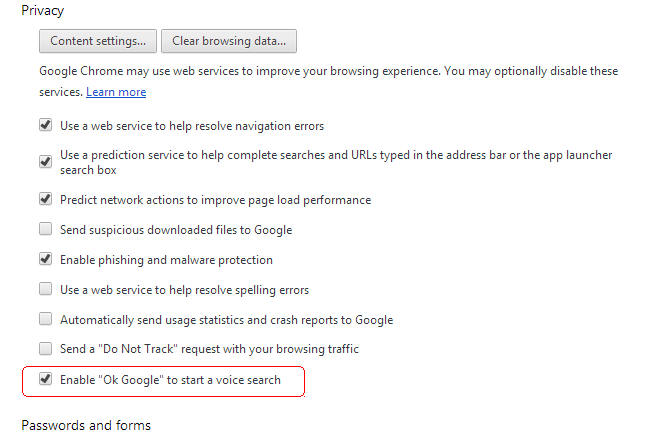
Task: Click the Passwords and forms section heading
Action: coord(86,425)
